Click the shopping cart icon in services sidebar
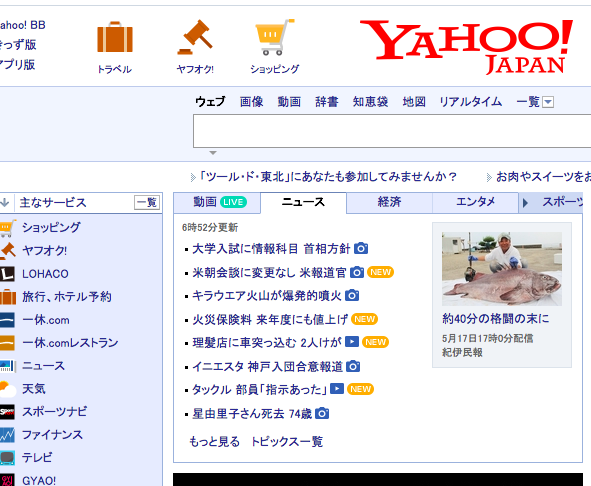 (7, 228)
